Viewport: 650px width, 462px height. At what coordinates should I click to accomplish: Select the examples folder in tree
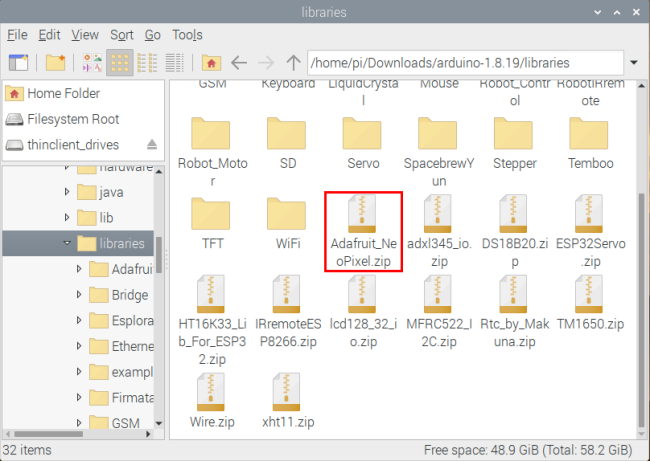[121, 372]
